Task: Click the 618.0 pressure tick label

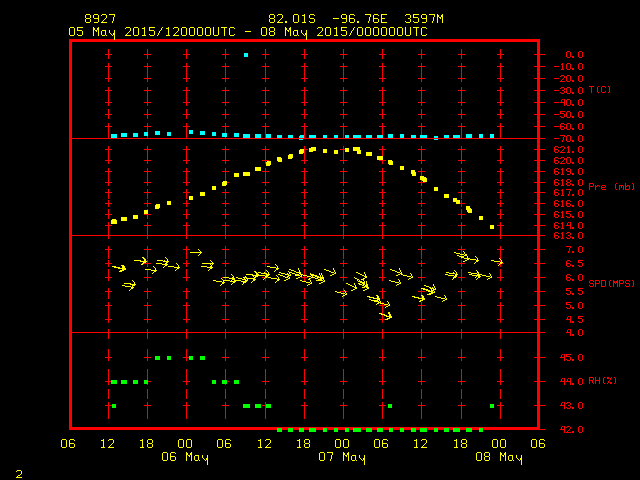Action: (569, 182)
